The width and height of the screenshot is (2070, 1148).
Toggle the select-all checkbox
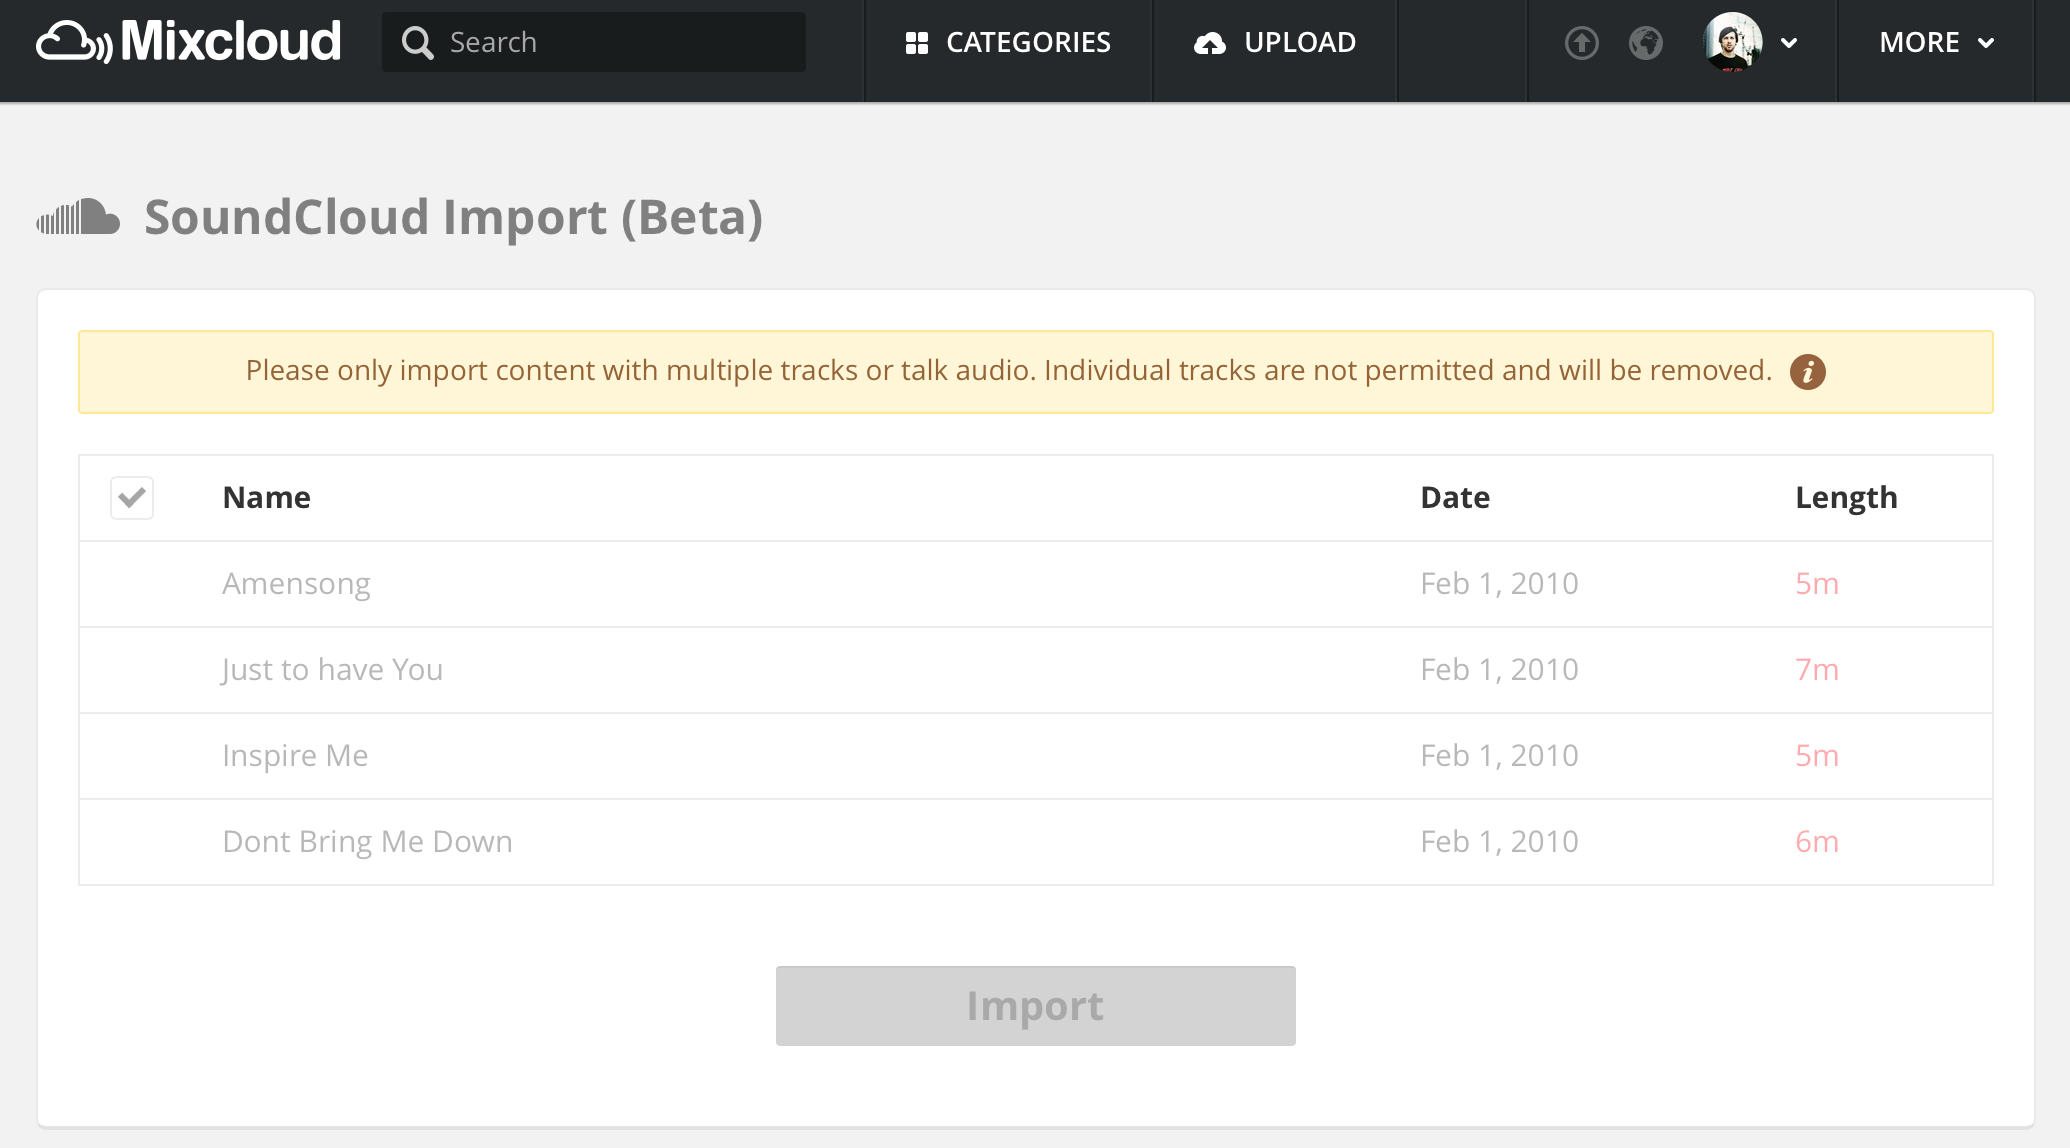point(132,498)
